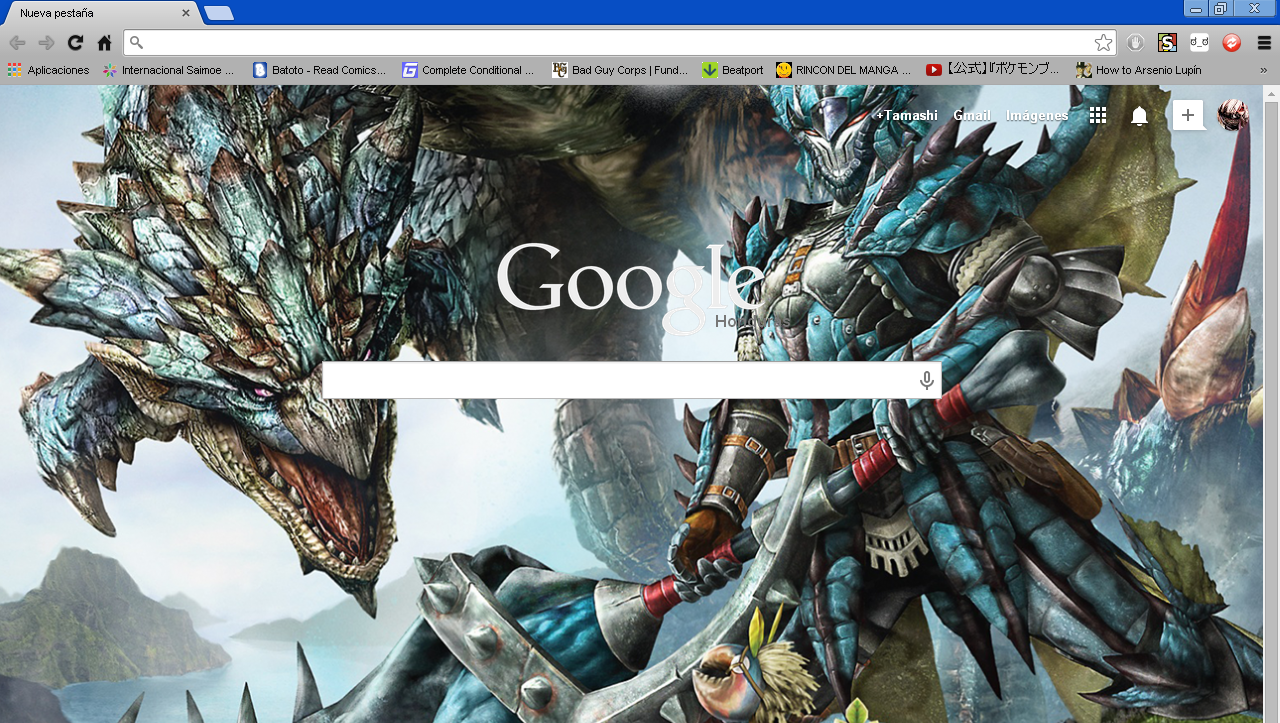Image resolution: width=1280 pixels, height=723 pixels.
Task: Restore down the Chrome window
Action: 1220,9
